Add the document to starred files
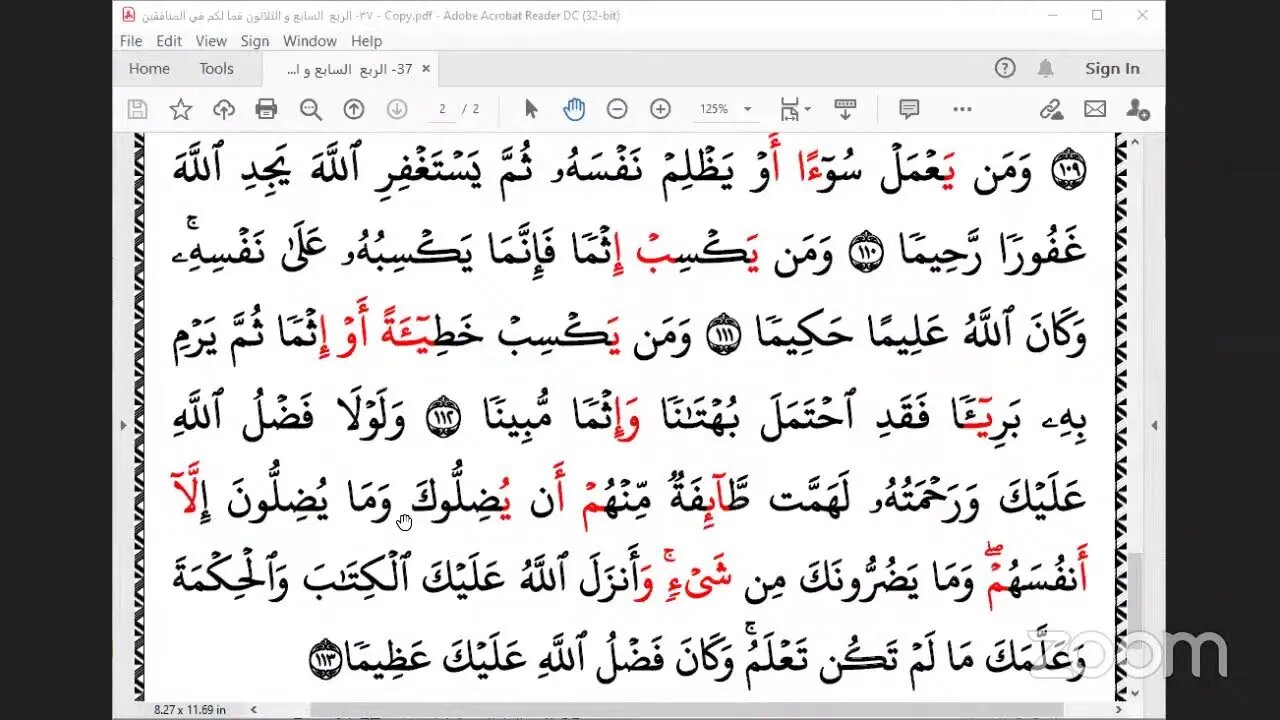Viewport: 1280px width, 720px height. (181, 109)
